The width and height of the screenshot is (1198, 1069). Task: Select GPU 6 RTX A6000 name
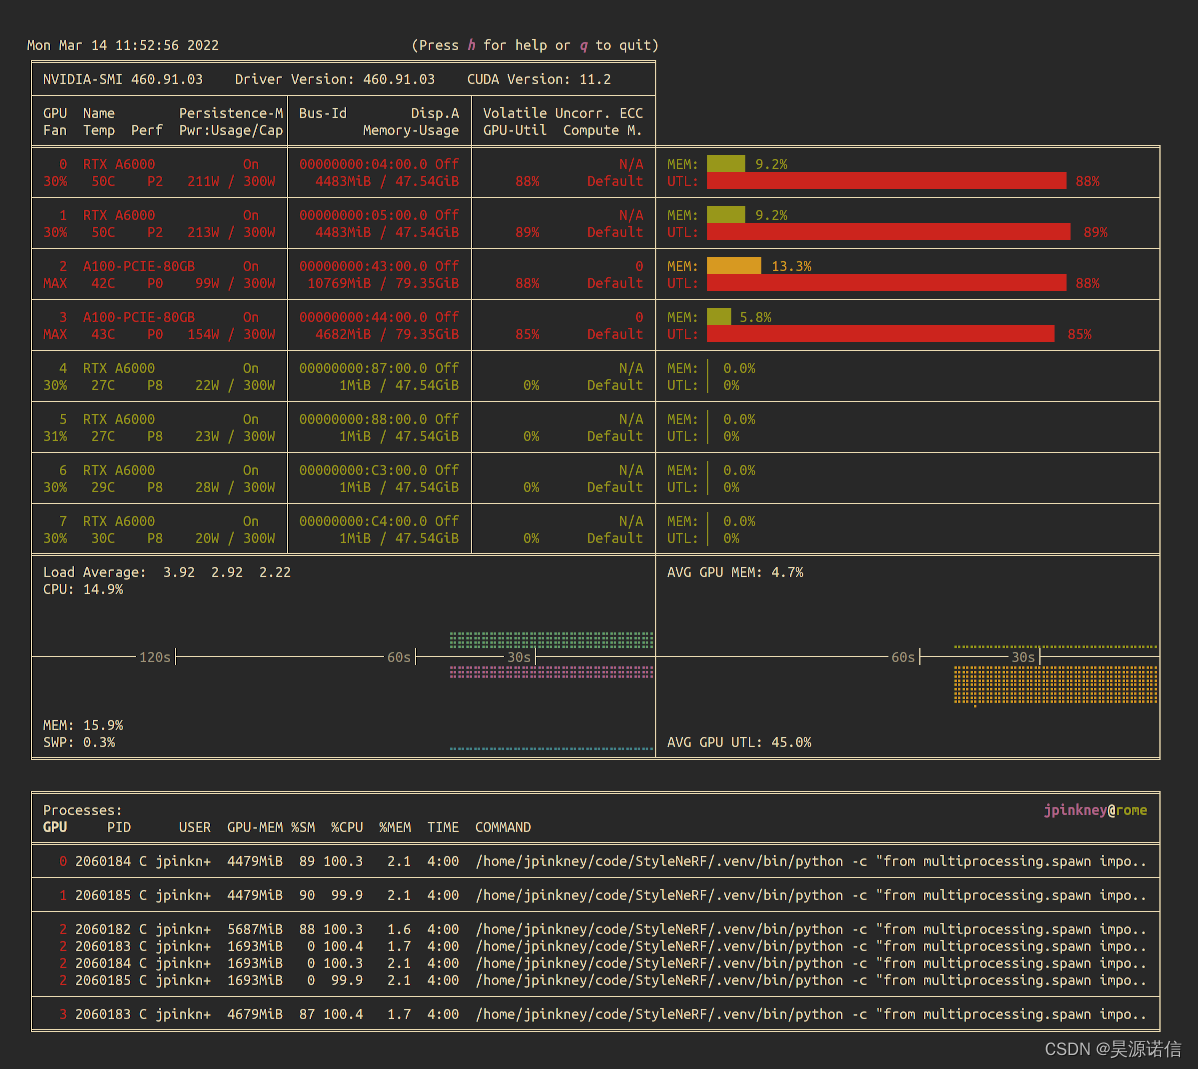(x=118, y=471)
